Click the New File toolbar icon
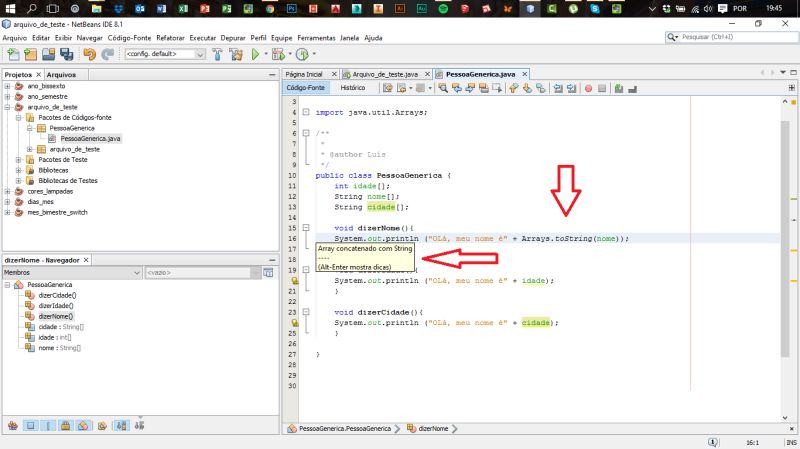Image resolution: width=800 pixels, height=449 pixels. (x=13, y=54)
